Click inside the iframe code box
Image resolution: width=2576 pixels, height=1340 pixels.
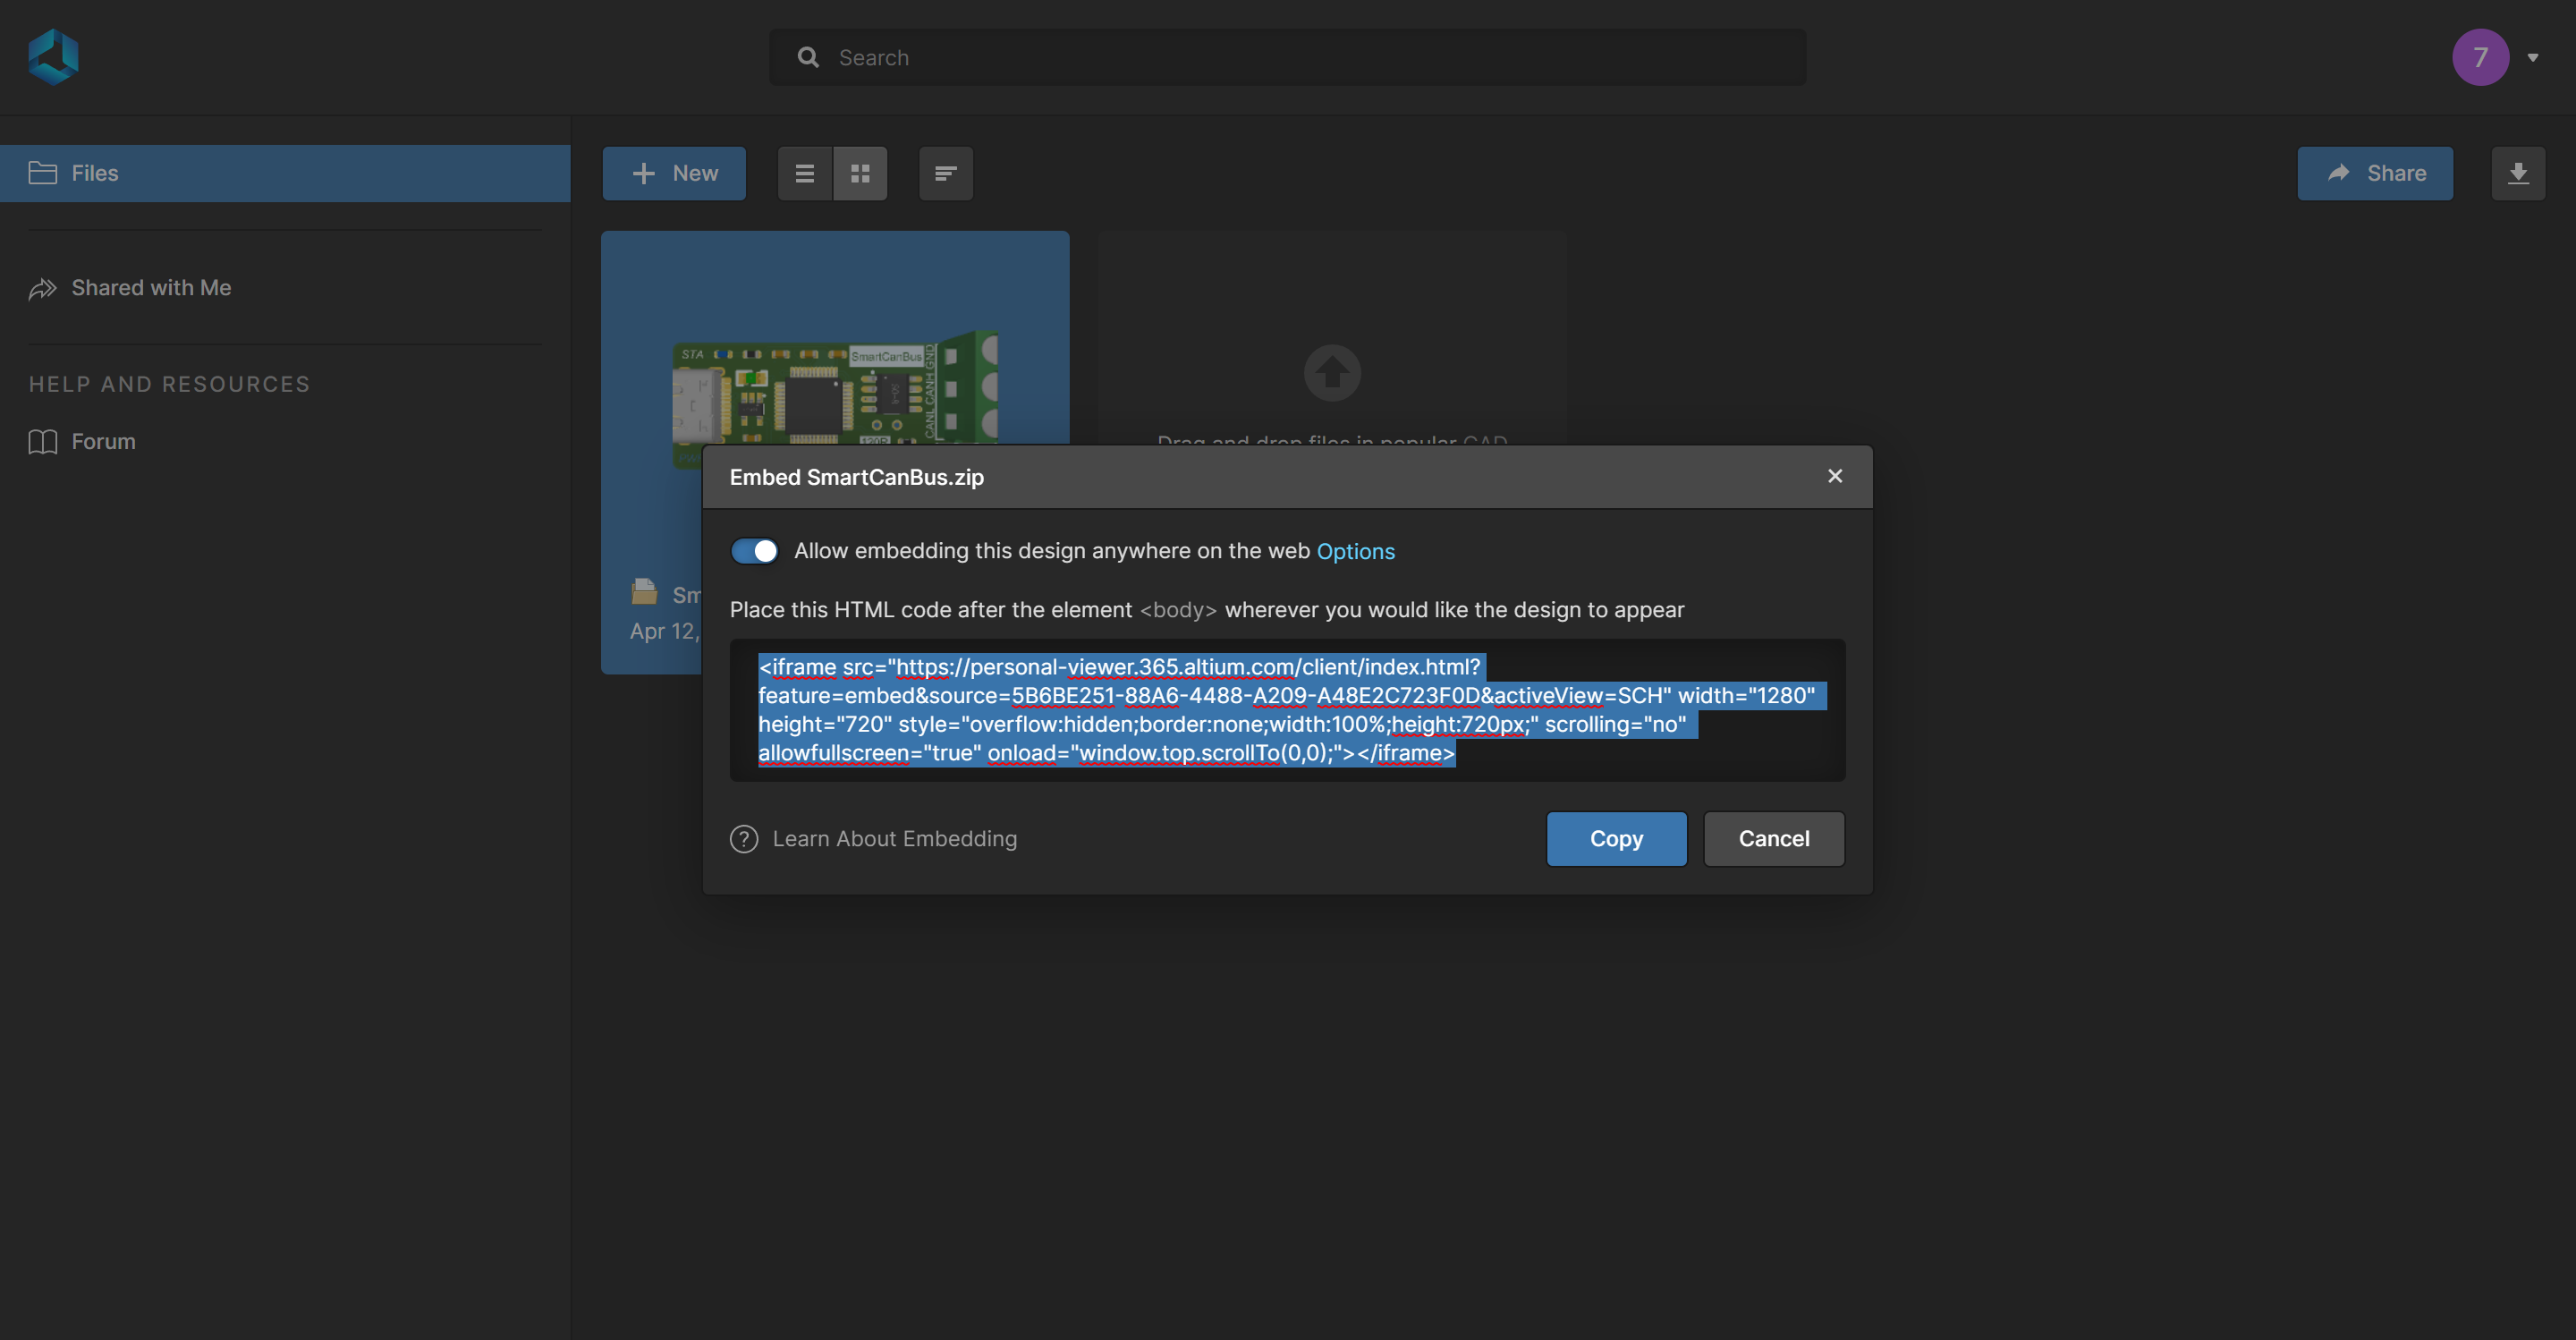tap(1287, 710)
